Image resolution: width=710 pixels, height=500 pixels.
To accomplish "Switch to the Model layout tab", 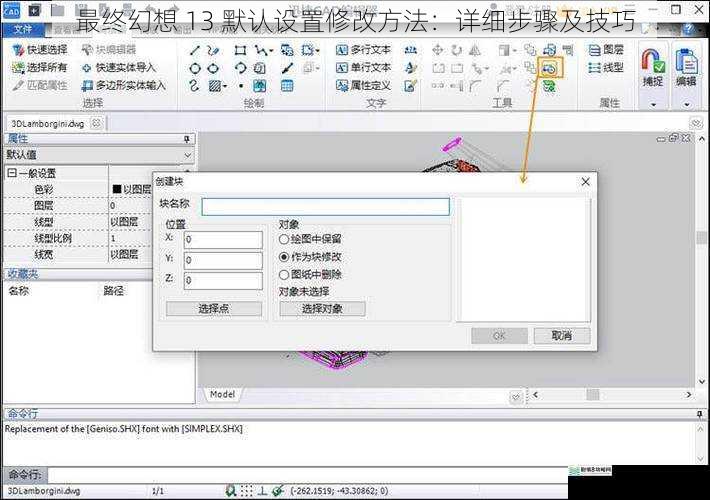I will pyautogui.click(x=222, y=394).
